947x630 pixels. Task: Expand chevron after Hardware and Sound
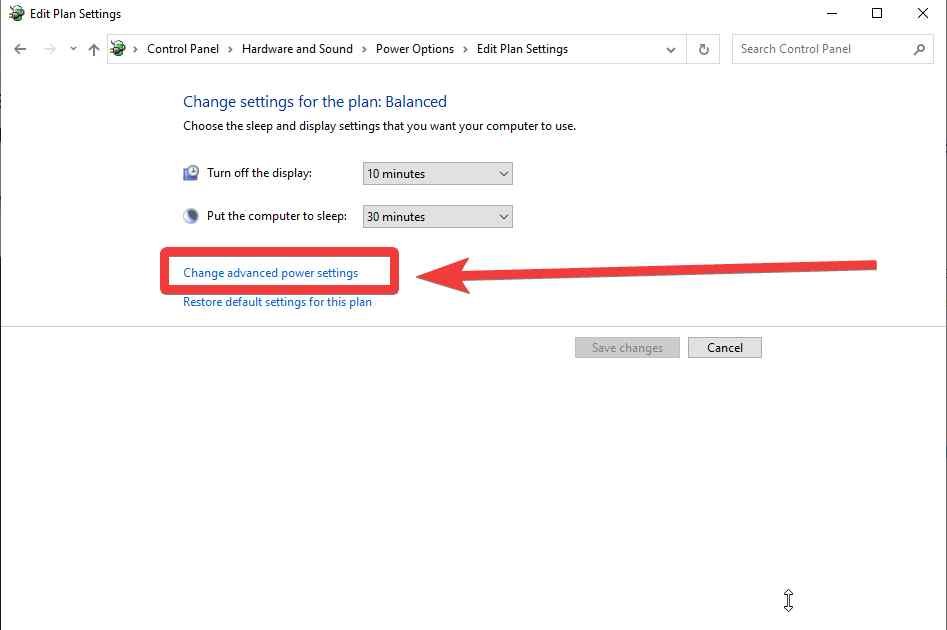pos(364,50)
